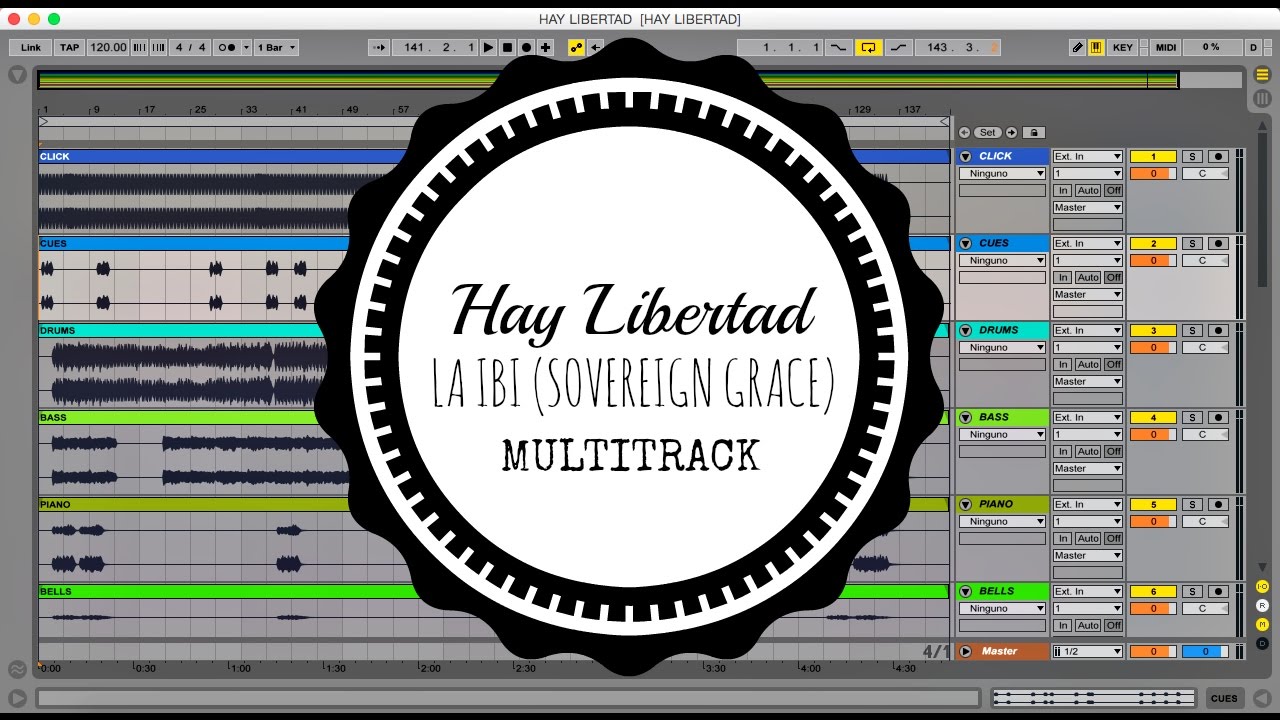Click the Set locator button
Screen dimensions: 1280x720
tap(988, 132)
